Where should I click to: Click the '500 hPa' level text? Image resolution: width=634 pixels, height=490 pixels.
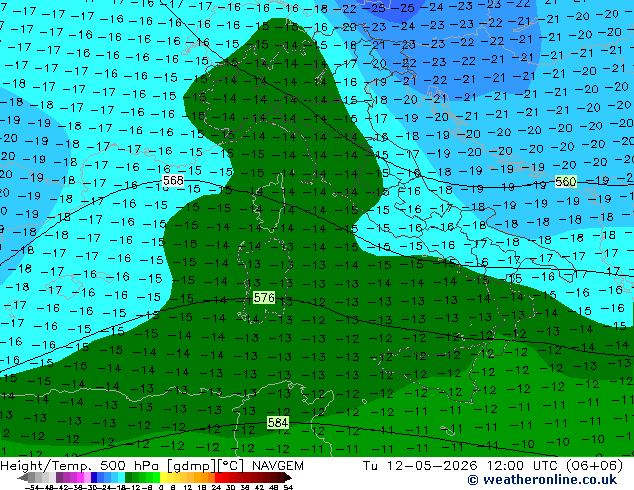pos(130,466)
